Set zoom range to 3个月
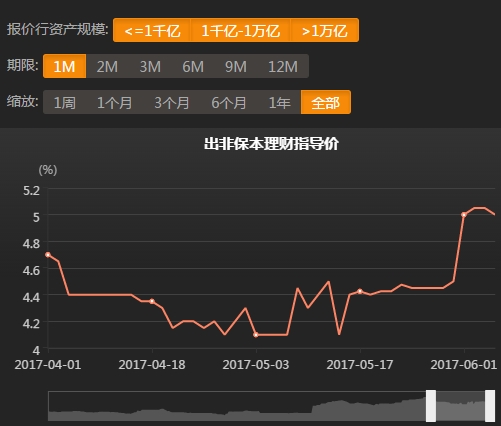 (x=172, y=102)
